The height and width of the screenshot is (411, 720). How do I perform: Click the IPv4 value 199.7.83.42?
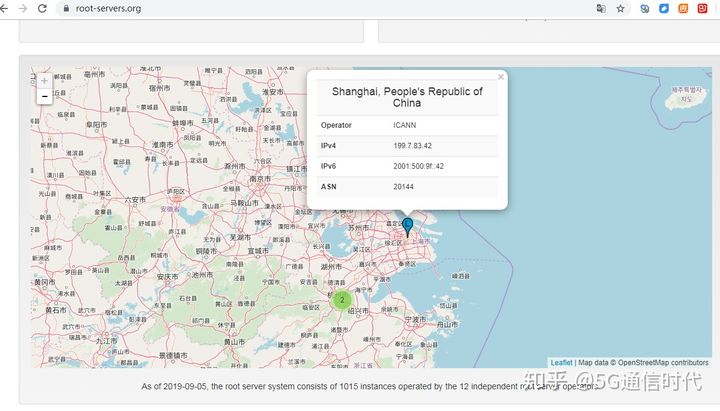pyautogui.click(x=412, y=146)
